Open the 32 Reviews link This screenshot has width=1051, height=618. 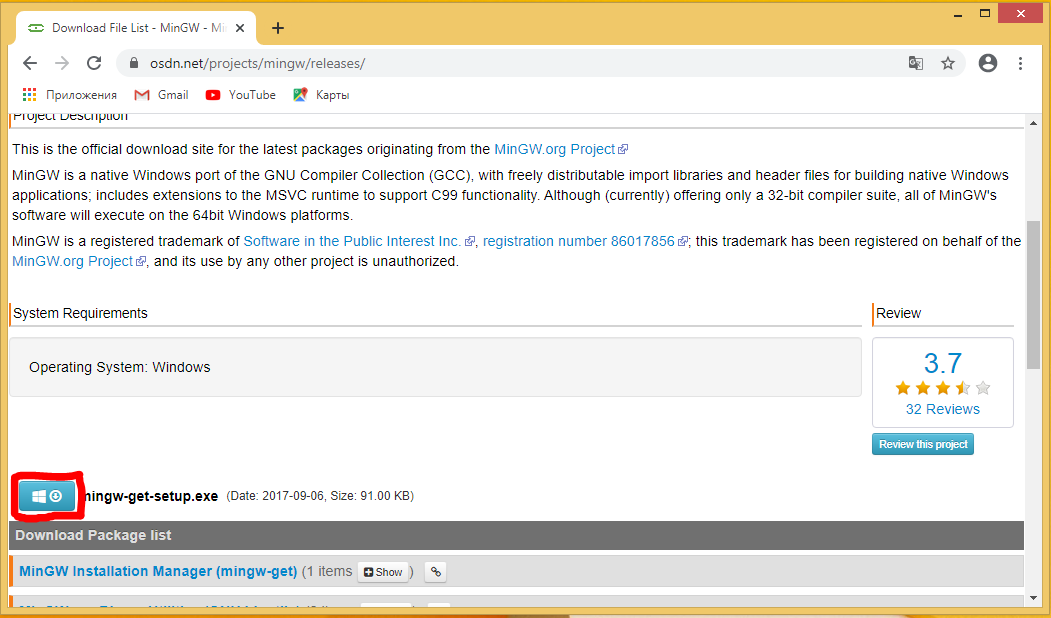coord(942,409)
